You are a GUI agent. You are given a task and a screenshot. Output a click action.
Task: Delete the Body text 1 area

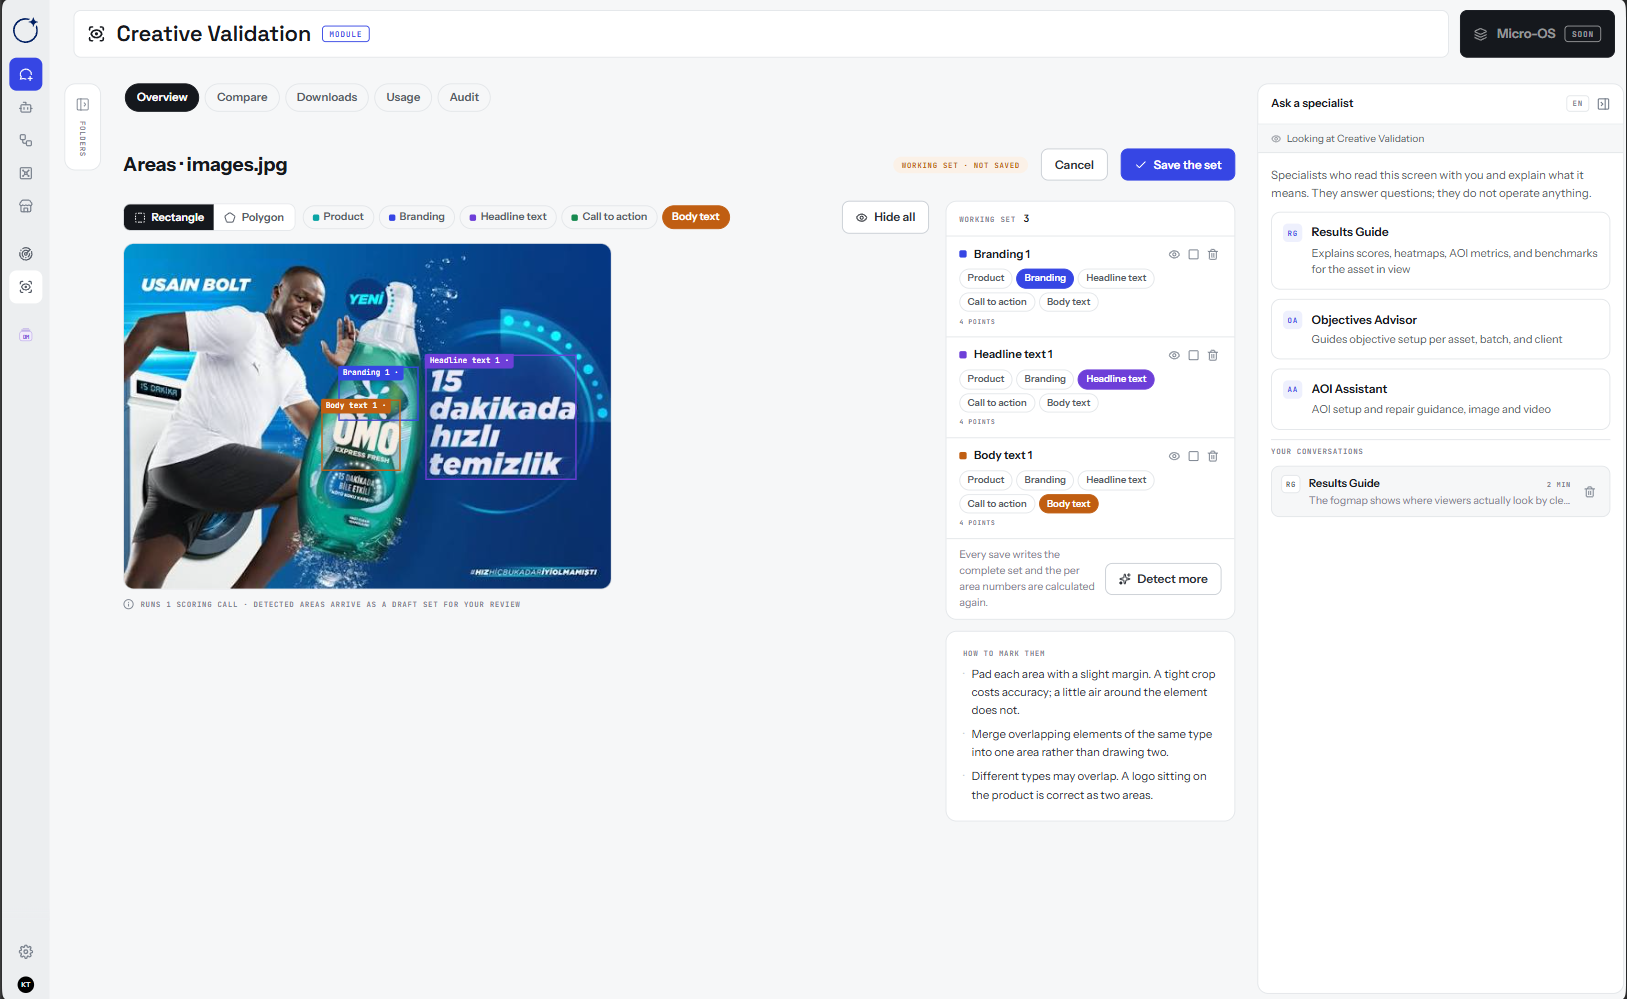1213,456
